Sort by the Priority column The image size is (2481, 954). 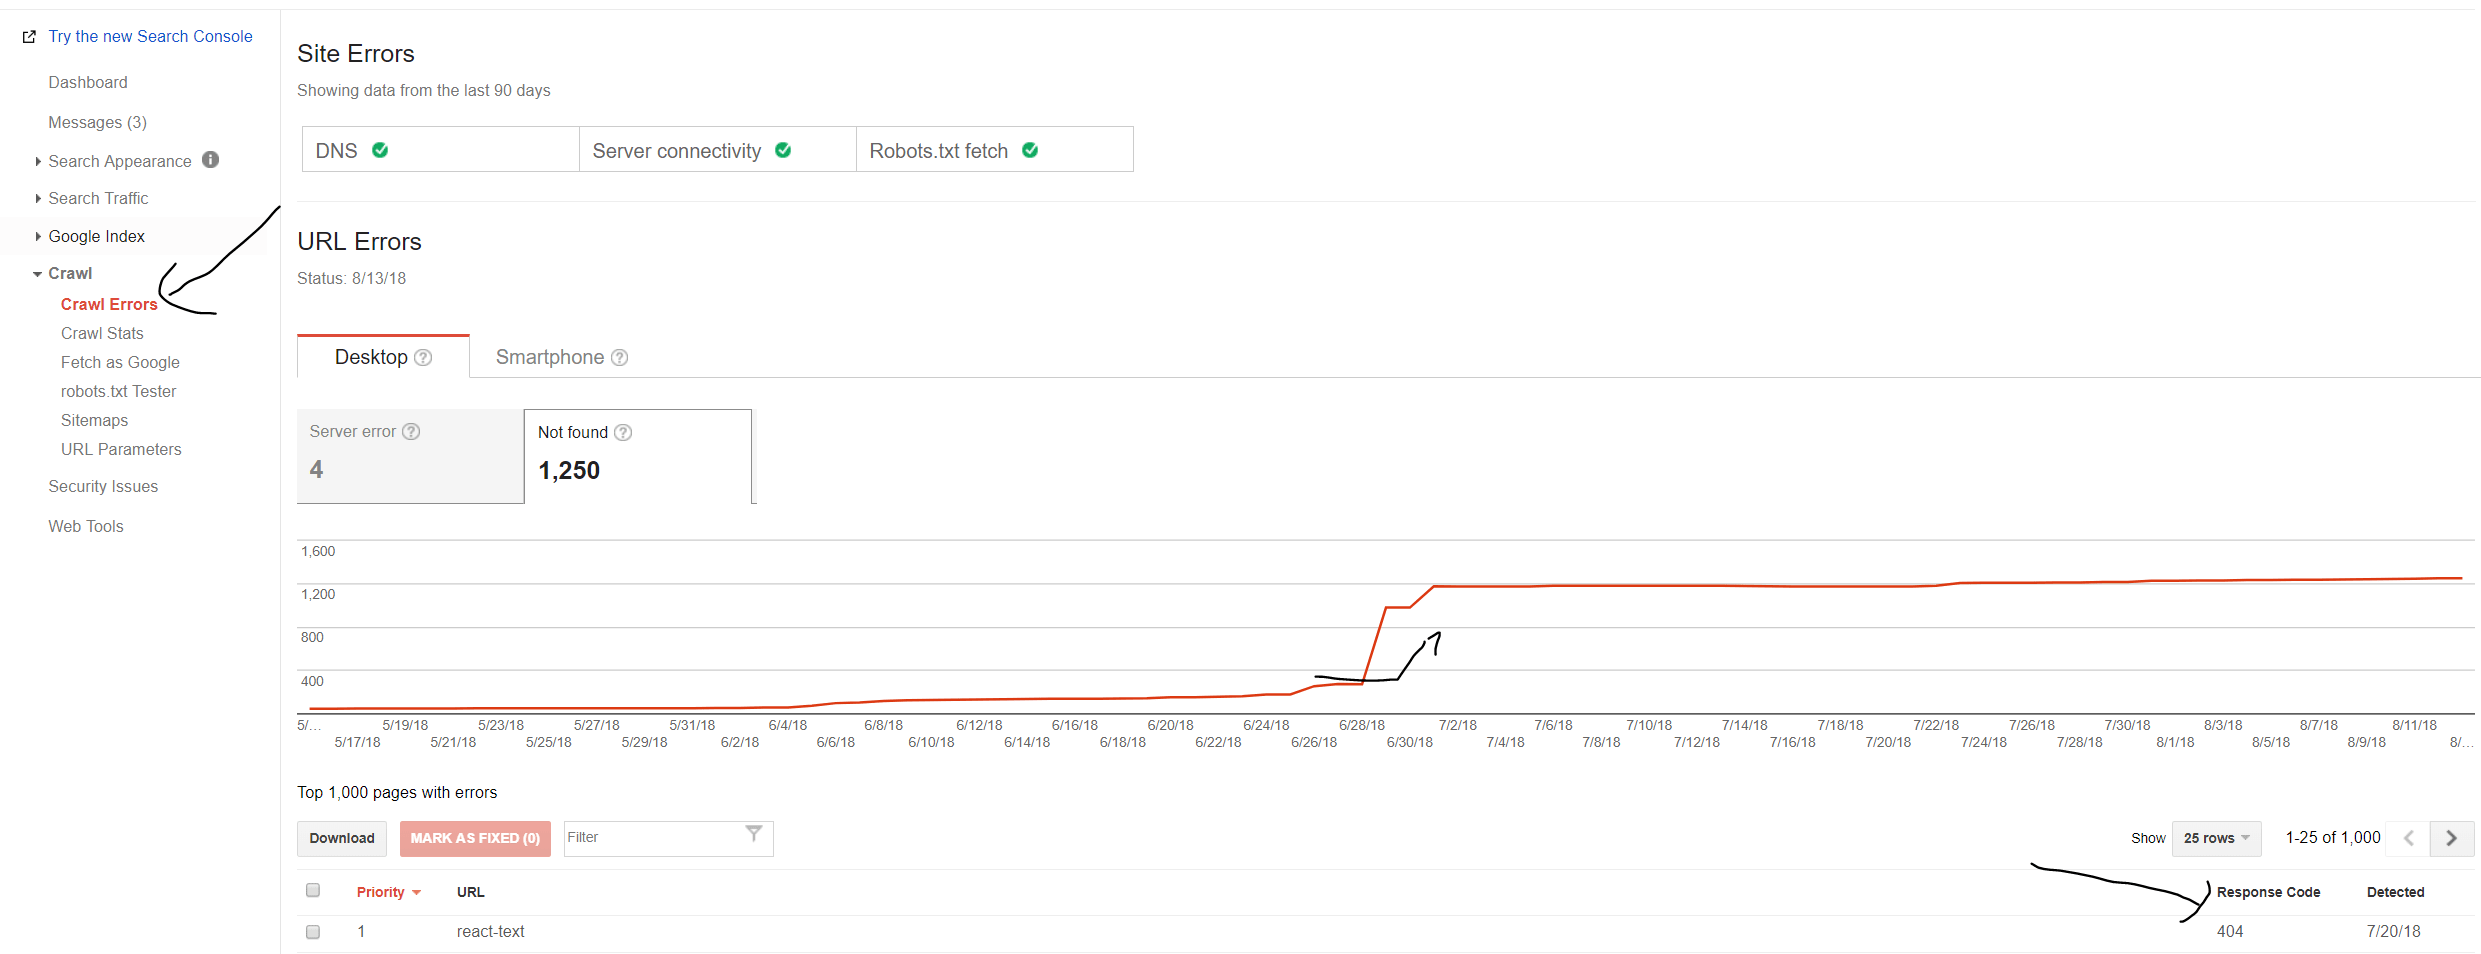388,892
